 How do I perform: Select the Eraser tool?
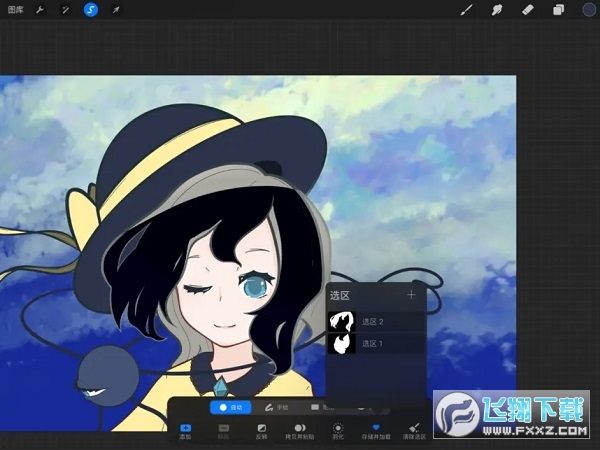(x=528, y=10)
